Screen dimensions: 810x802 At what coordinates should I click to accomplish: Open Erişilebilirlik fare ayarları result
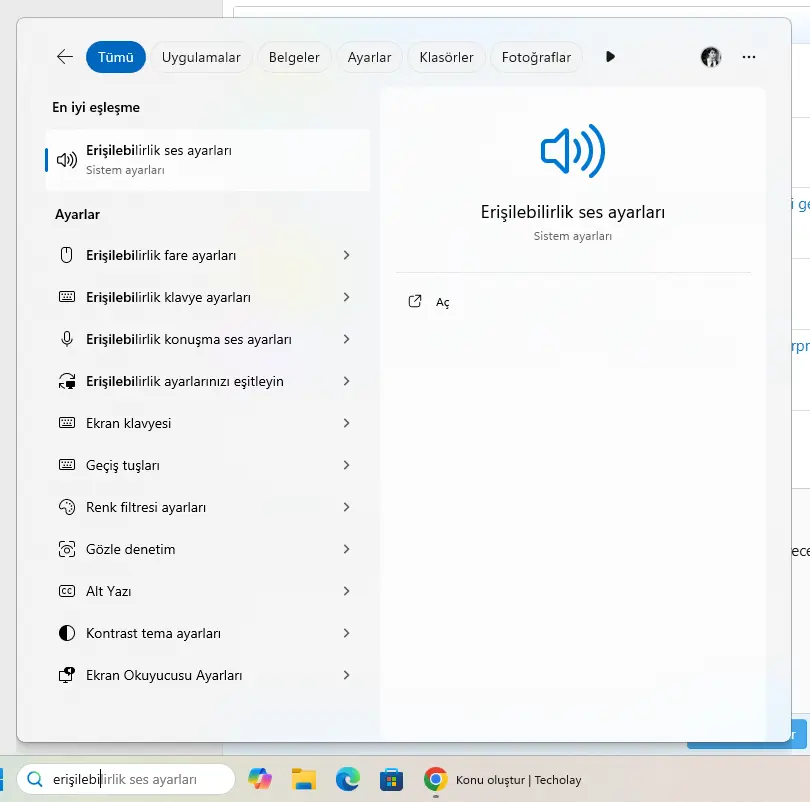pos(208,255)
